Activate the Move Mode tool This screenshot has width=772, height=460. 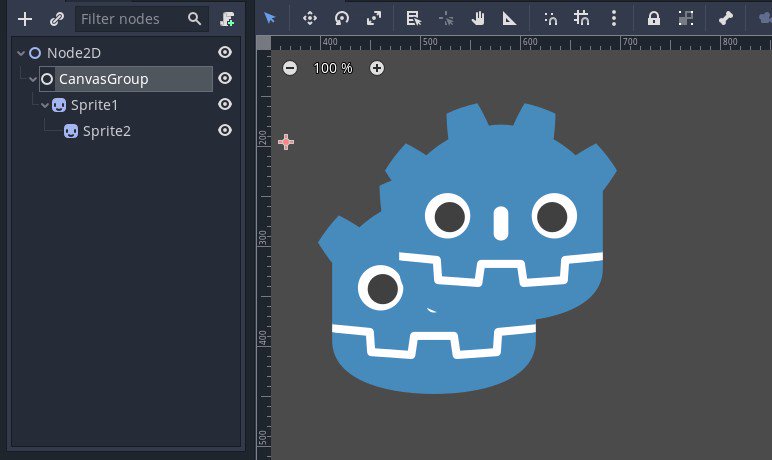click(x=310, y=19)
